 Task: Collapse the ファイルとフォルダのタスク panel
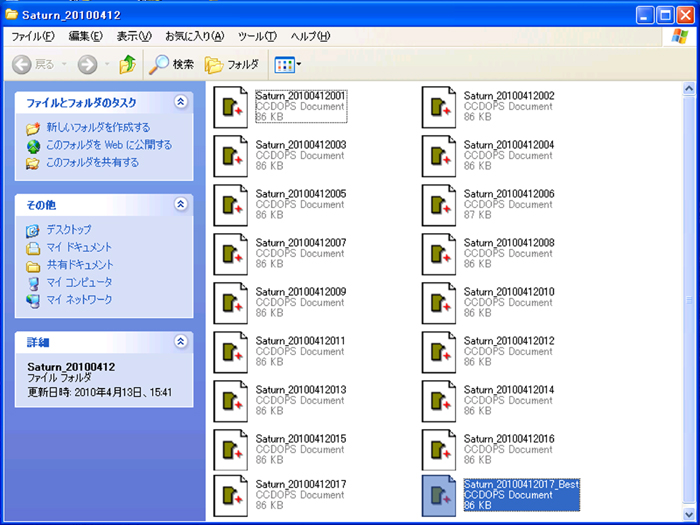click(x=180, y=102)
